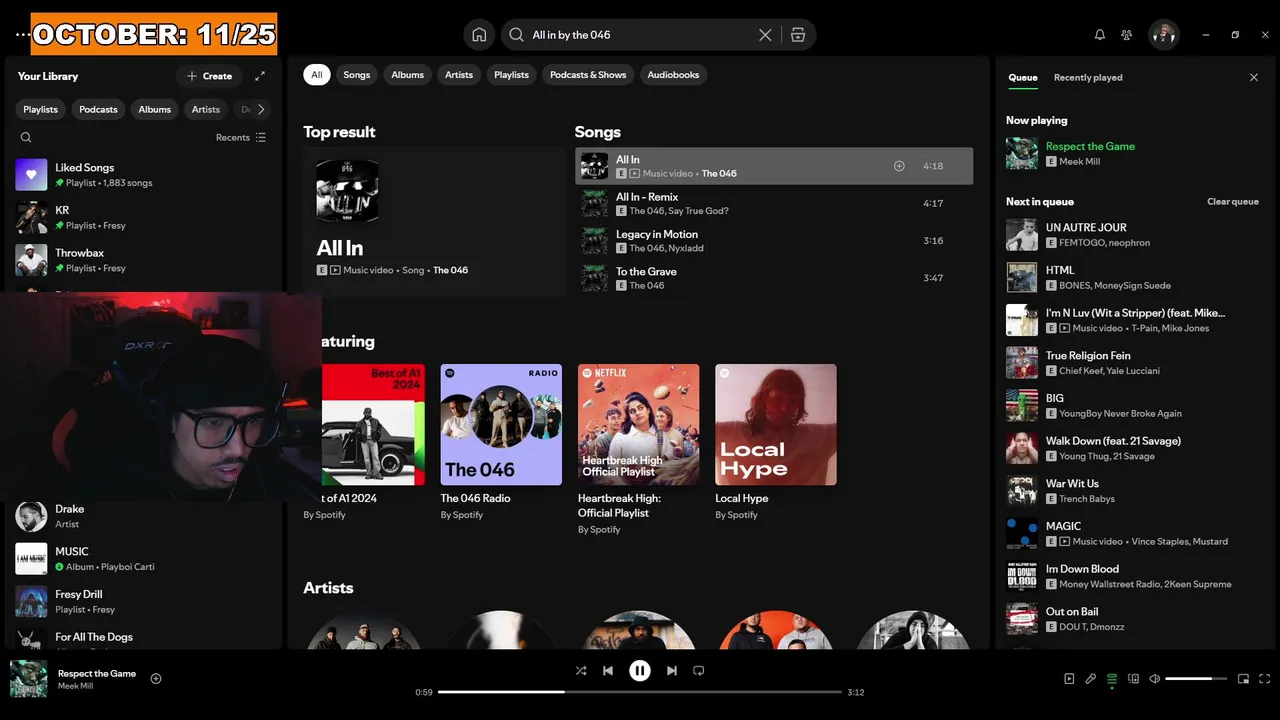Mute the volume speaker icon
Screen dimensions: 1280x720
point(1155,679)
